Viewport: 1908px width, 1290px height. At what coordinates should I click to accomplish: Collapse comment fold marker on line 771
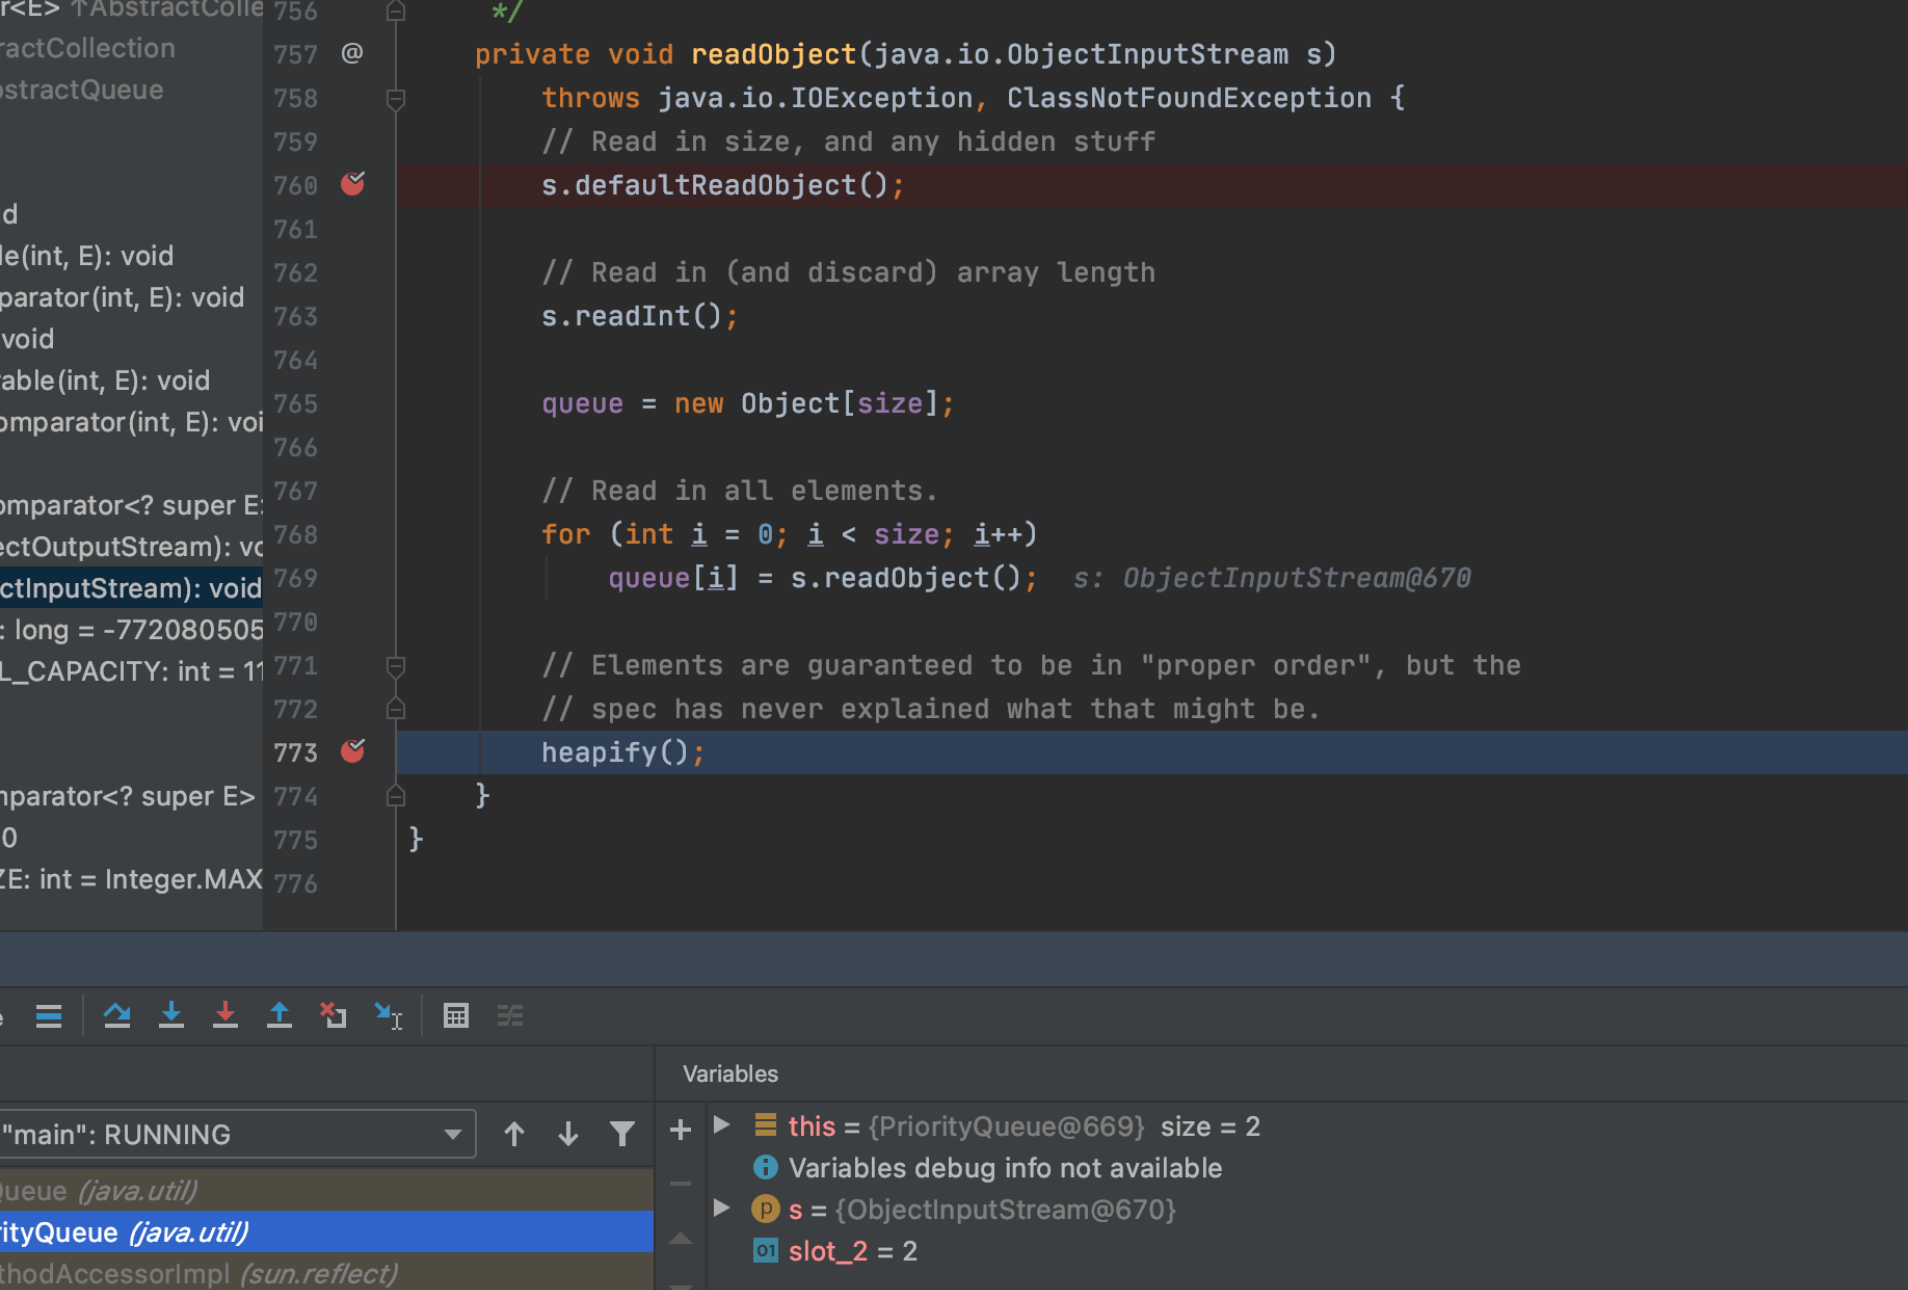click(396, 665)
